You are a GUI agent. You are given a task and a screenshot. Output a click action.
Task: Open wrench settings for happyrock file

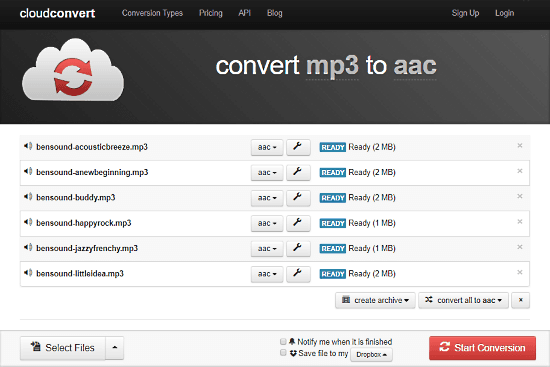[298, 223]
